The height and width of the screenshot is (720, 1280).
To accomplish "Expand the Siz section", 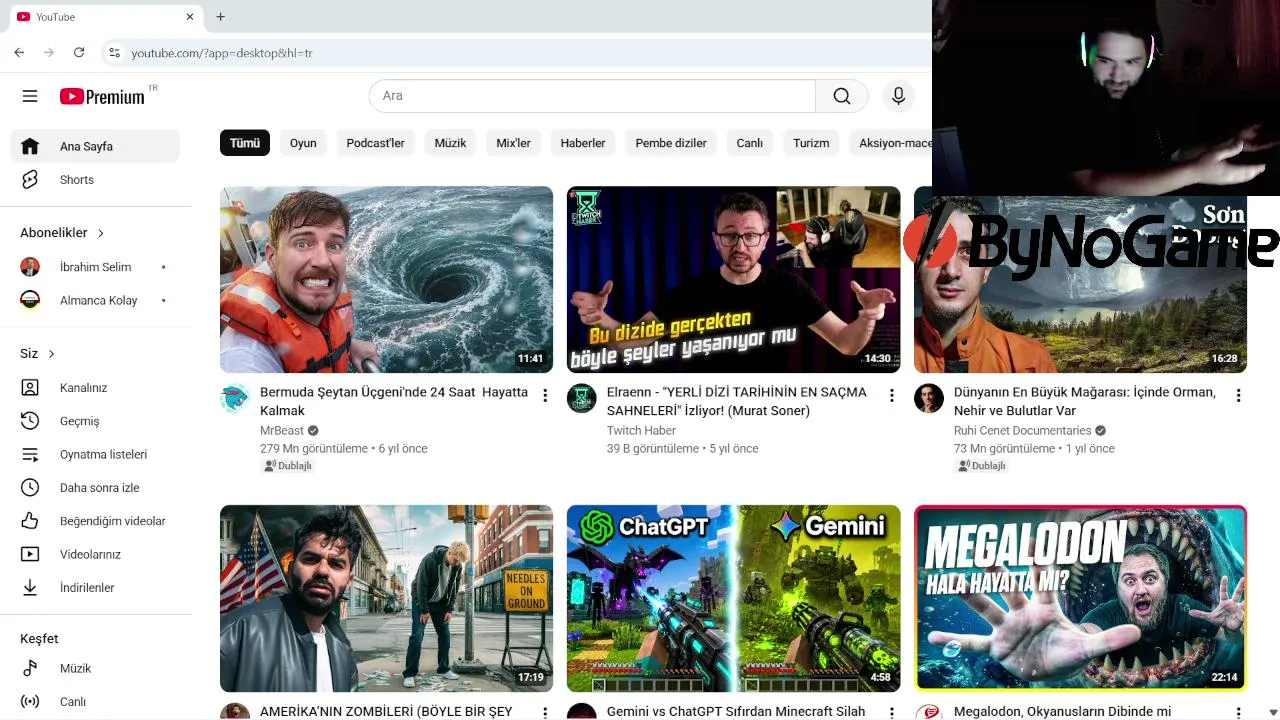I will click(x=38, y=354).
